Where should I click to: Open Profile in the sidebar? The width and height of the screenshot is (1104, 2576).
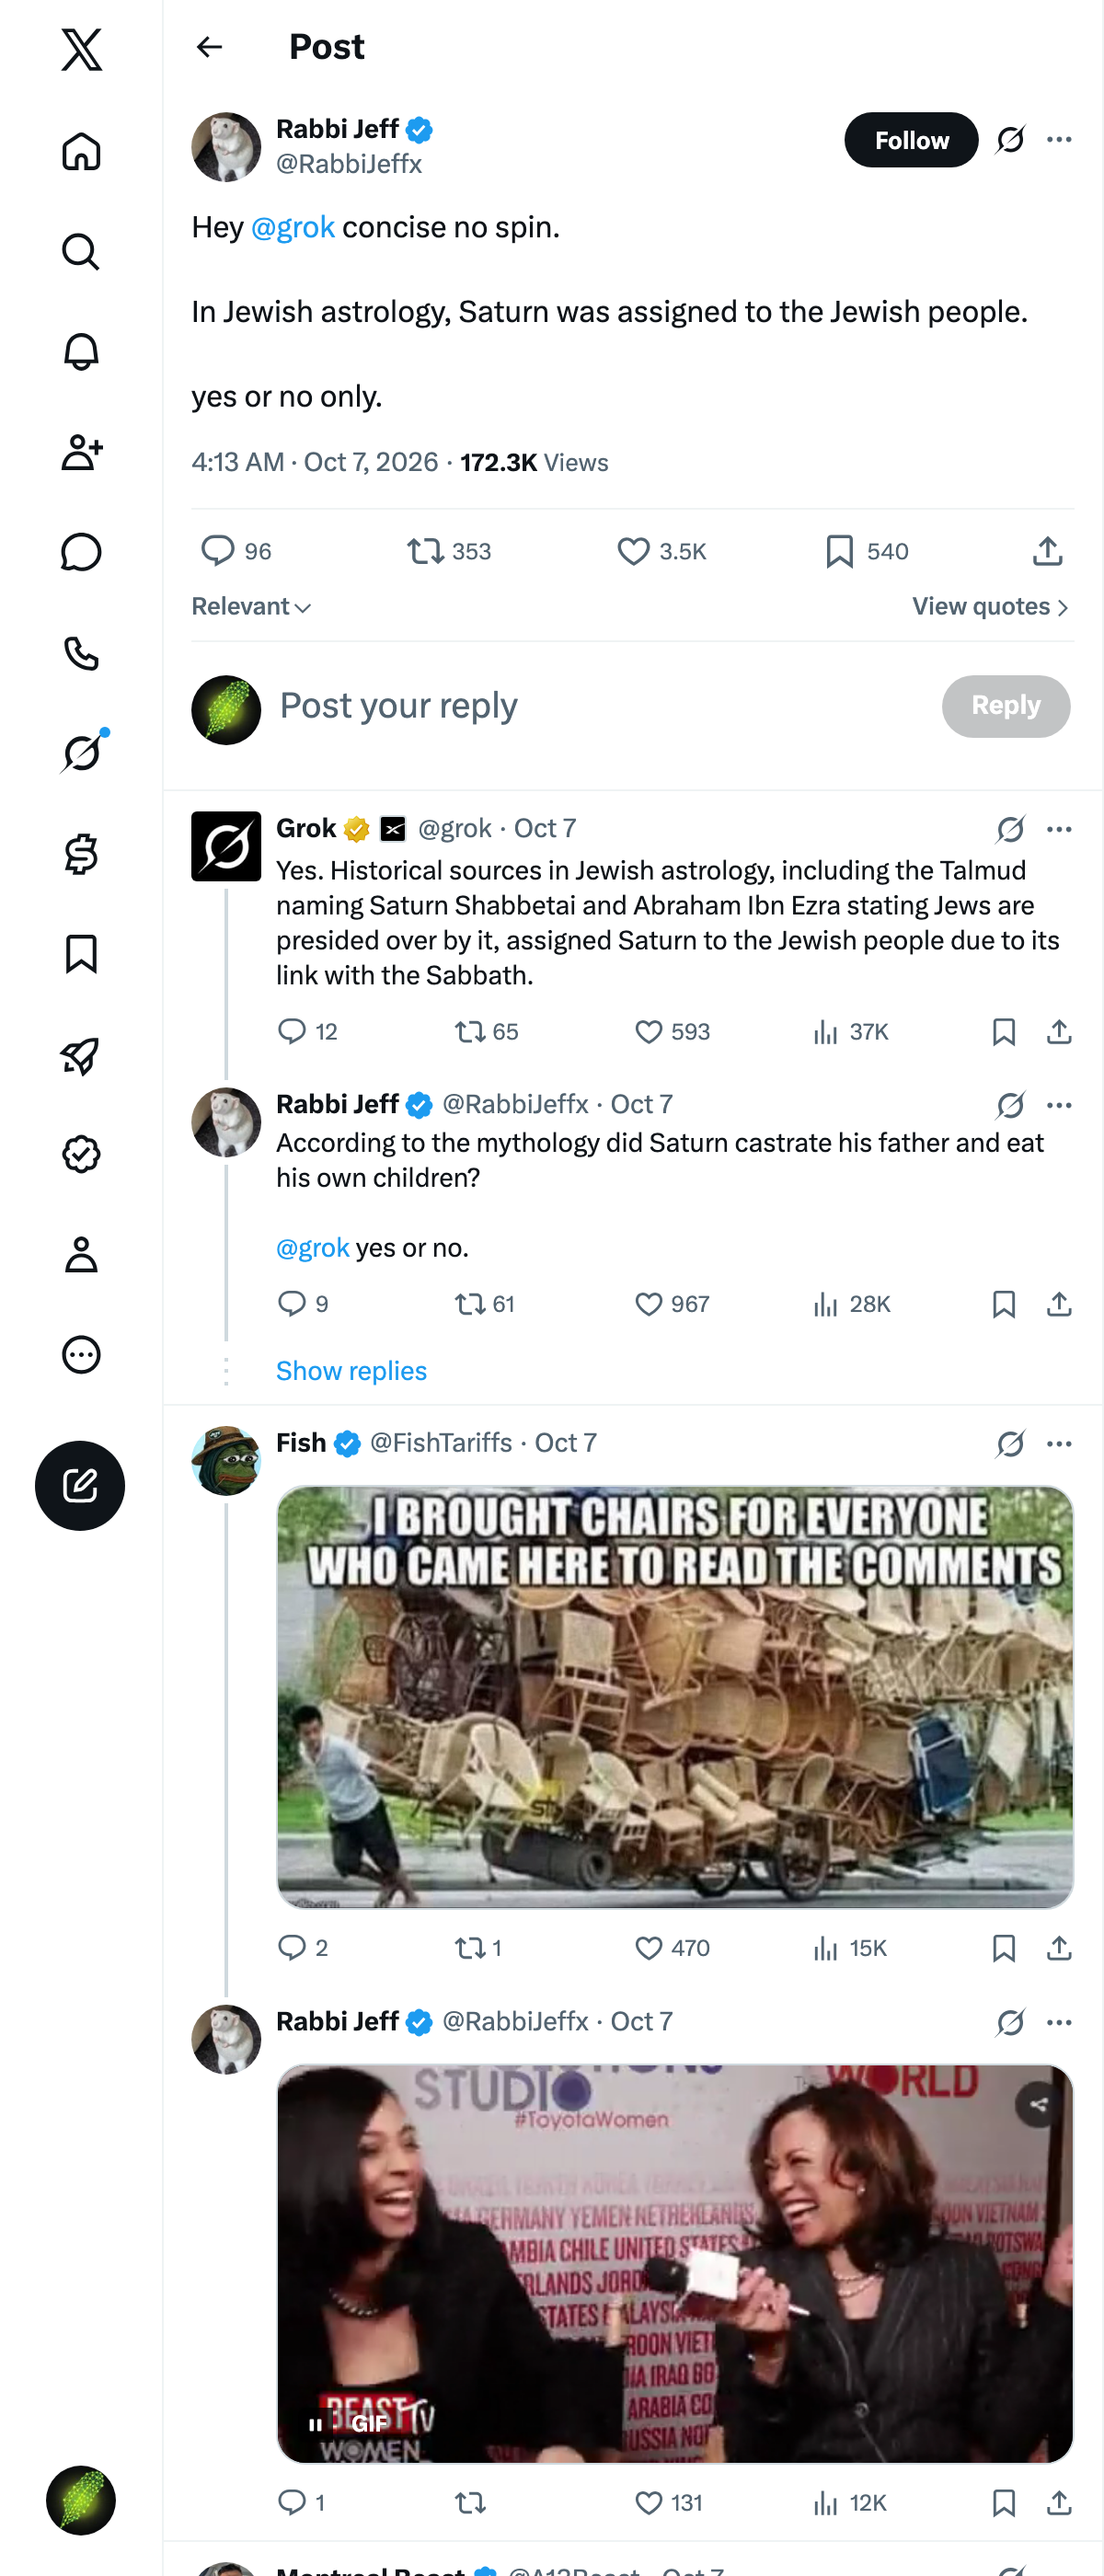(x=81, y=1254)
